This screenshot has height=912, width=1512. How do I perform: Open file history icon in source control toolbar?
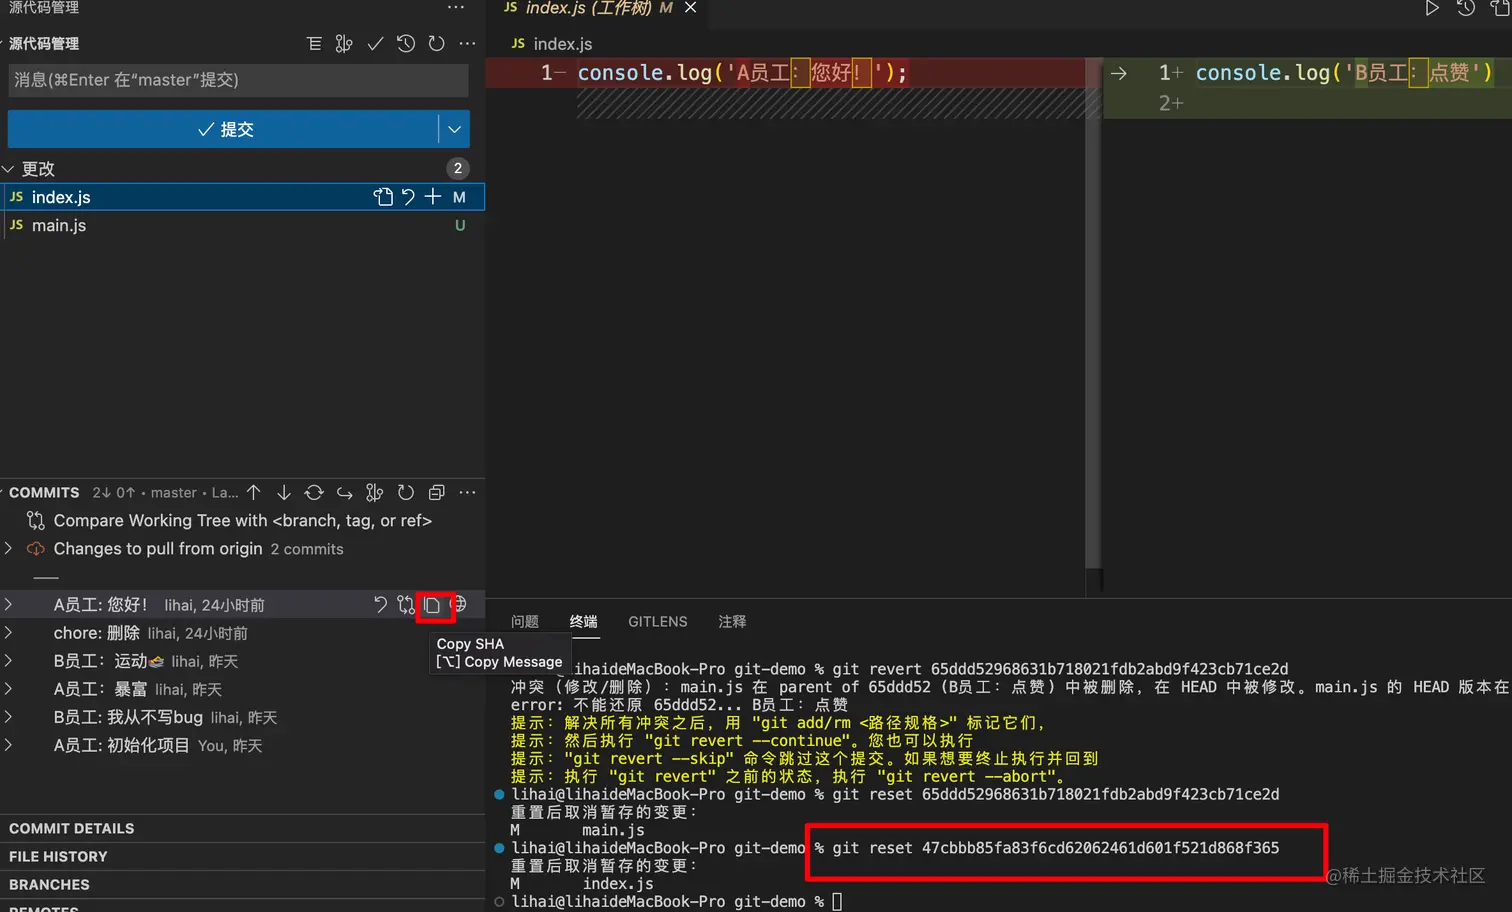pyautogui.click(x=405, y=44)
